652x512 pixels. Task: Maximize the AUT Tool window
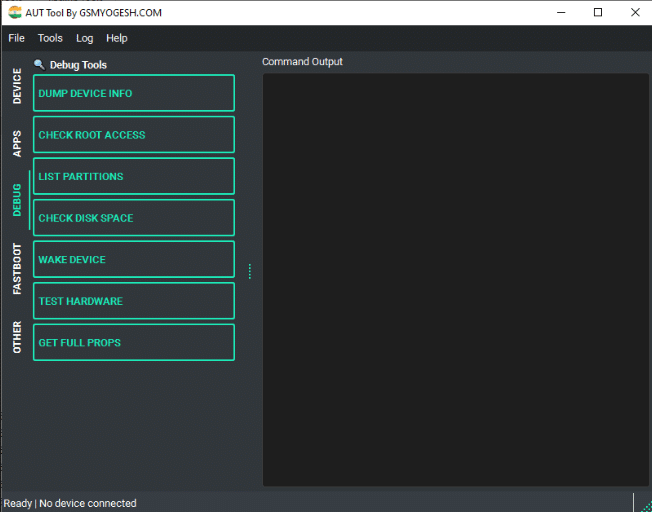tap(598, 12)
